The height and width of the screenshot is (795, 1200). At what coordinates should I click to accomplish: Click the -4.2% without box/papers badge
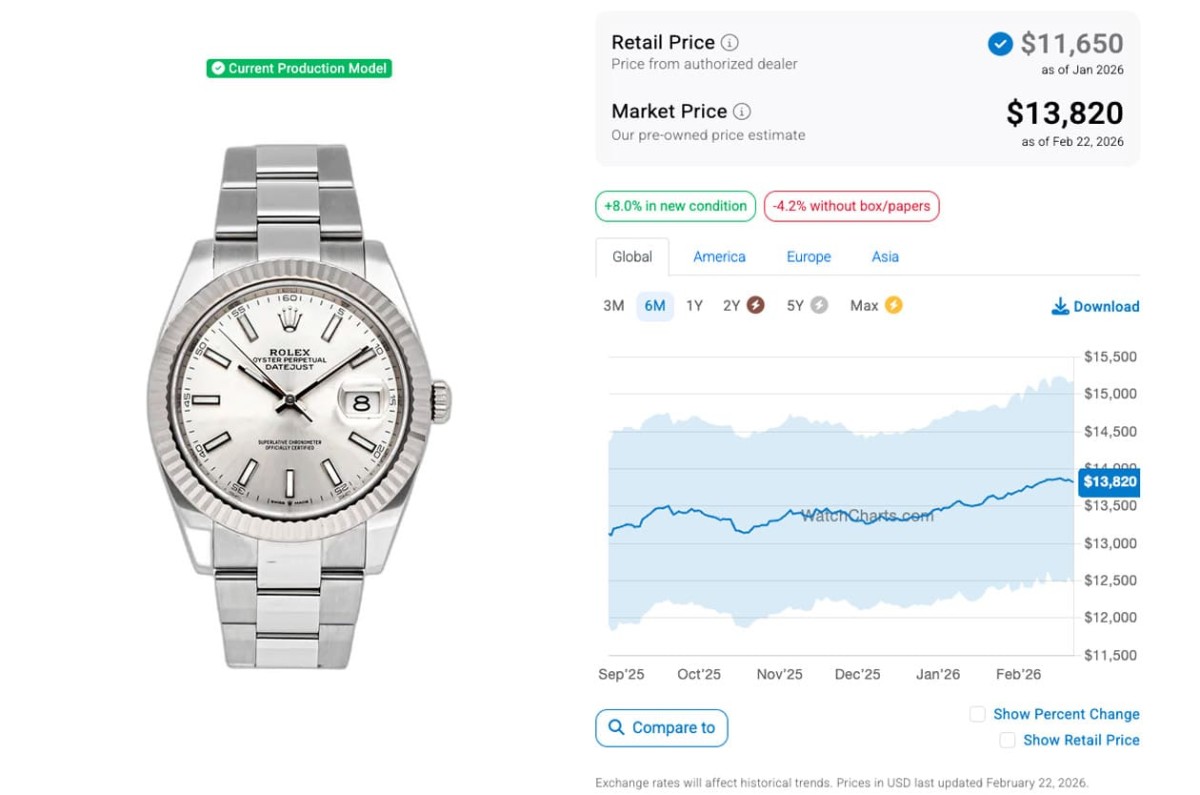pos(851,207)
